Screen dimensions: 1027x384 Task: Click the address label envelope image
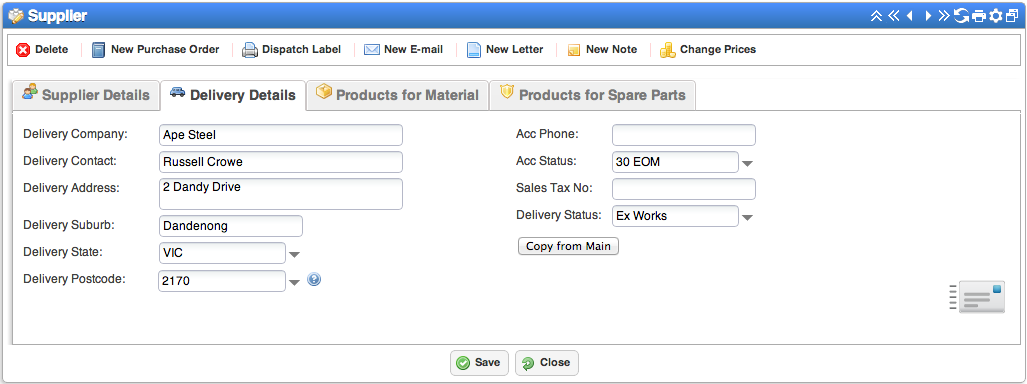tap(977, 298)
